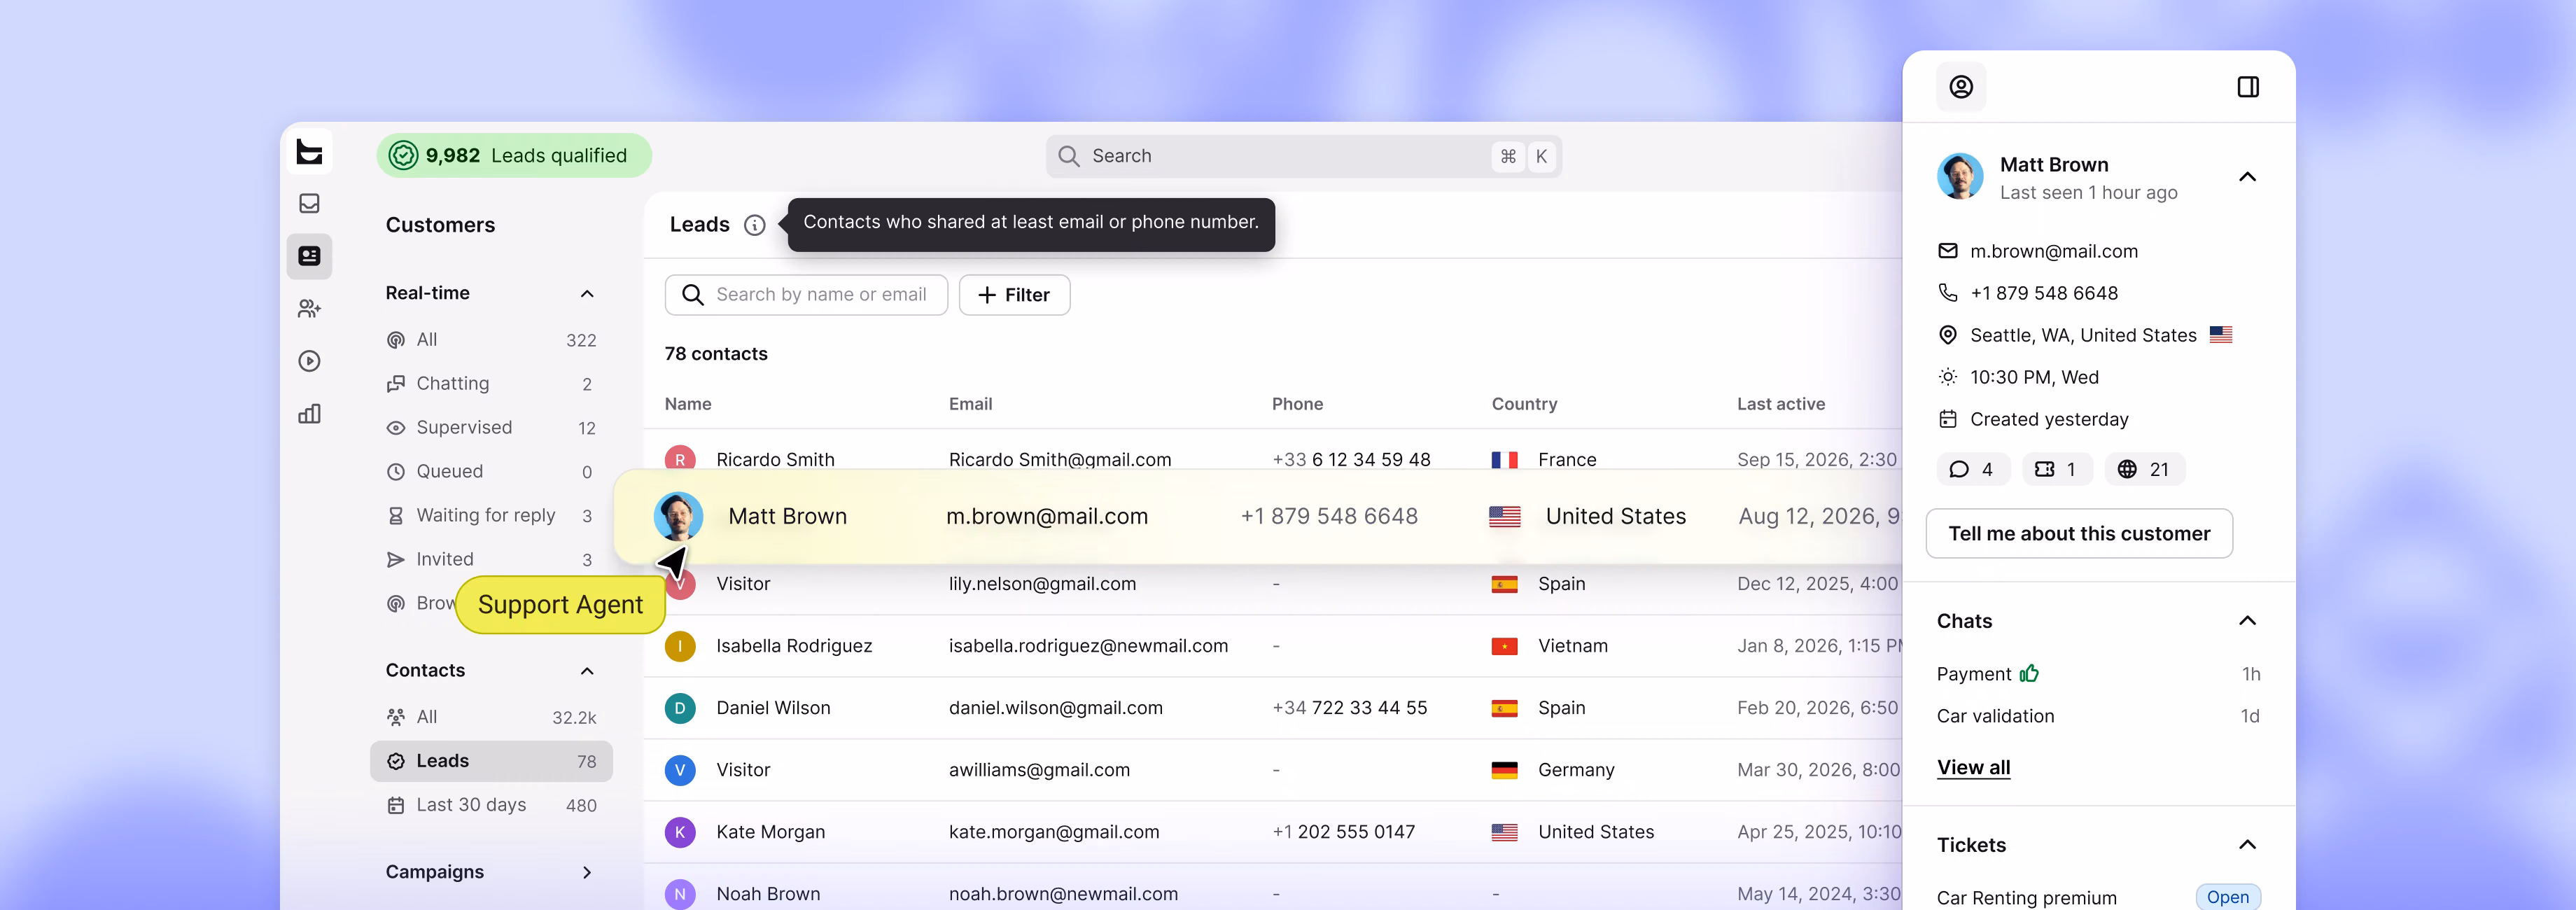This screenshot has height=910, width=2576.
Task: Open the Reports bar chart icon
Action: 309,414
